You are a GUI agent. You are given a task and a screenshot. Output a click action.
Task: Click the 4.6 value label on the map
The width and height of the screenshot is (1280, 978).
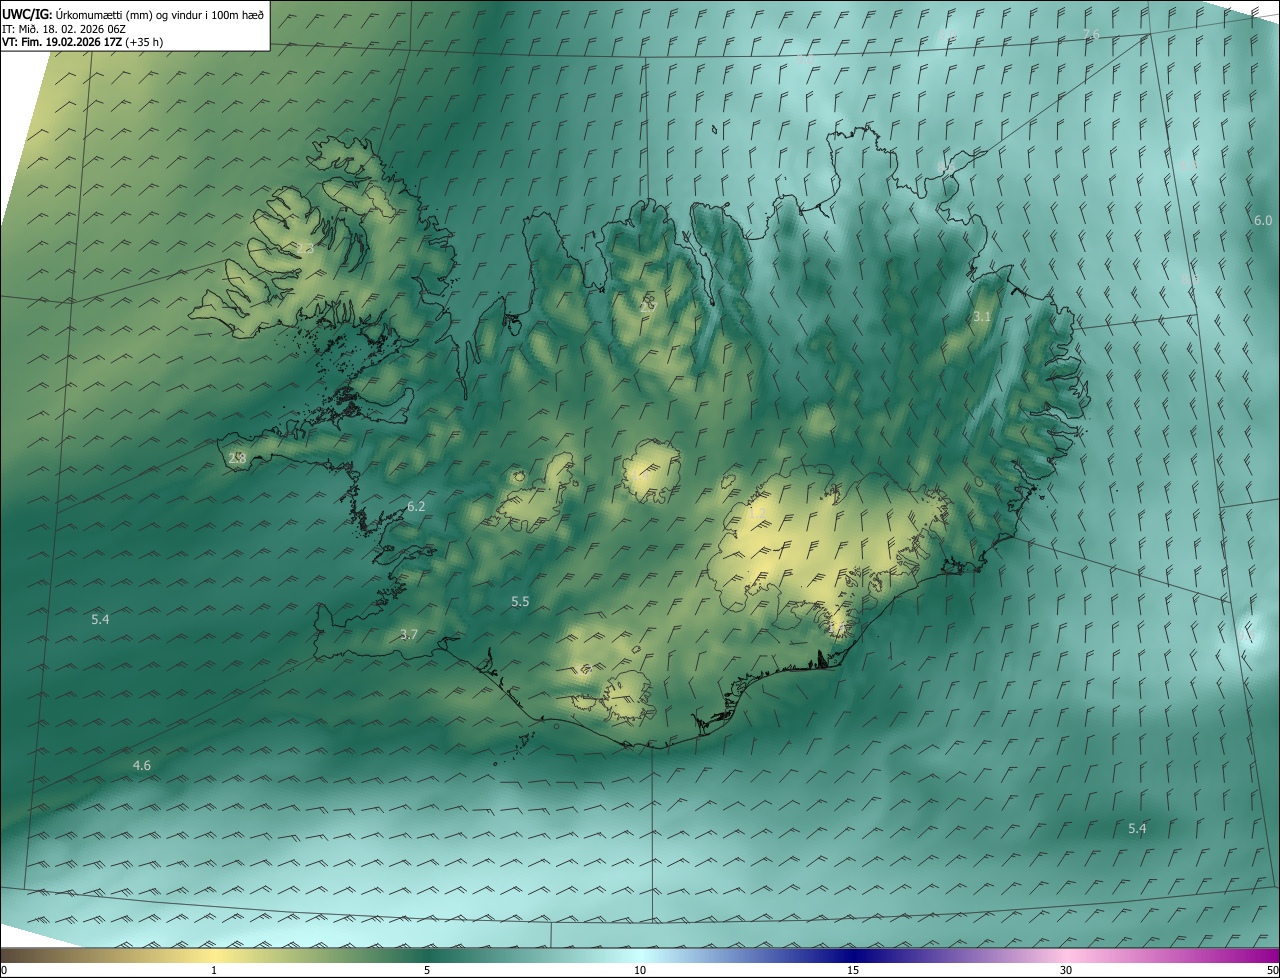pos(142,766)
